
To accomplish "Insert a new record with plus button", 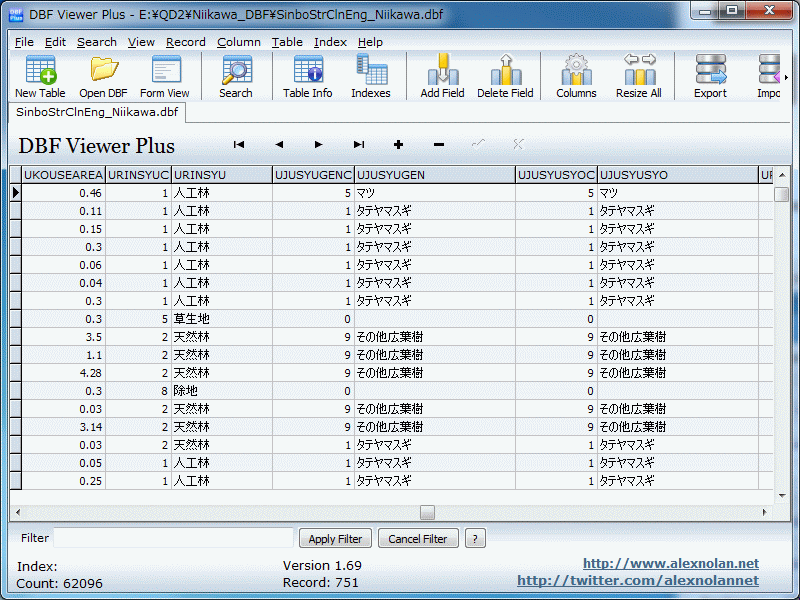I will coord(399,145).
